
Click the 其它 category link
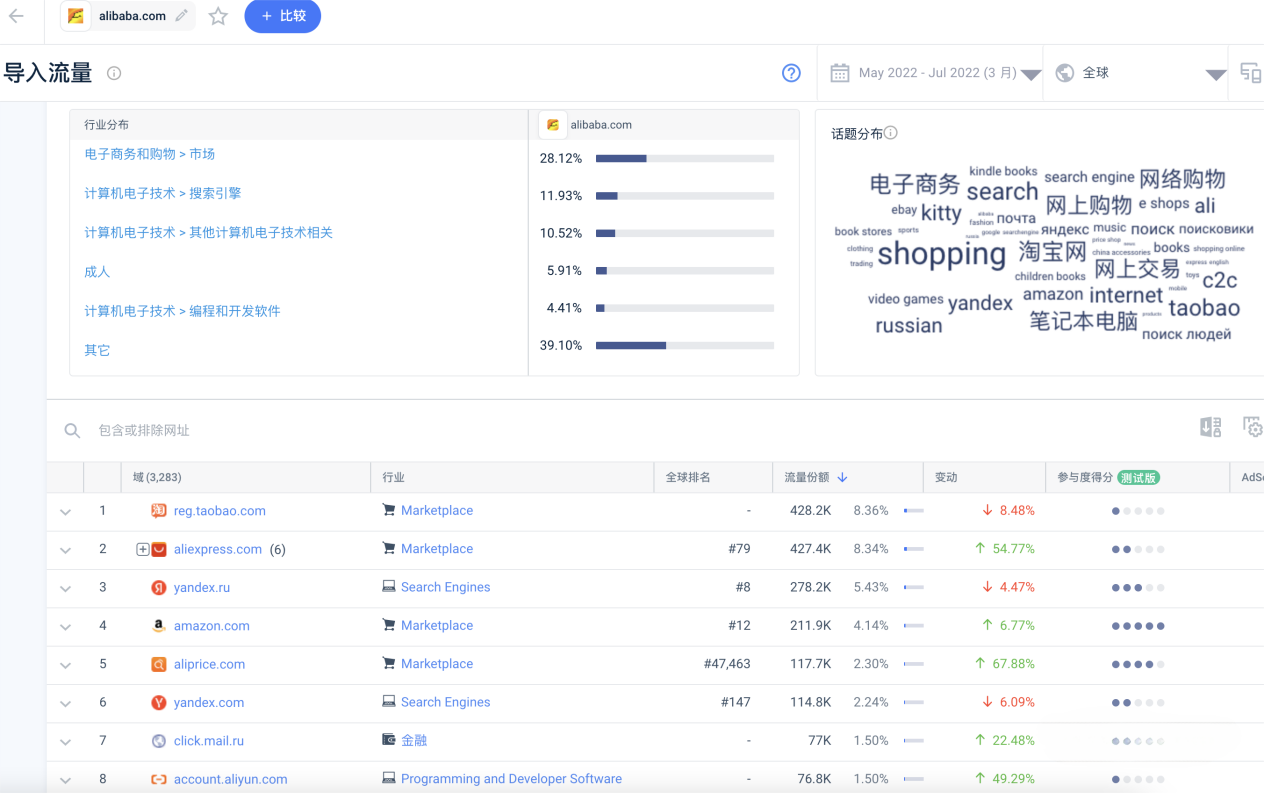(x=97, y=350)
